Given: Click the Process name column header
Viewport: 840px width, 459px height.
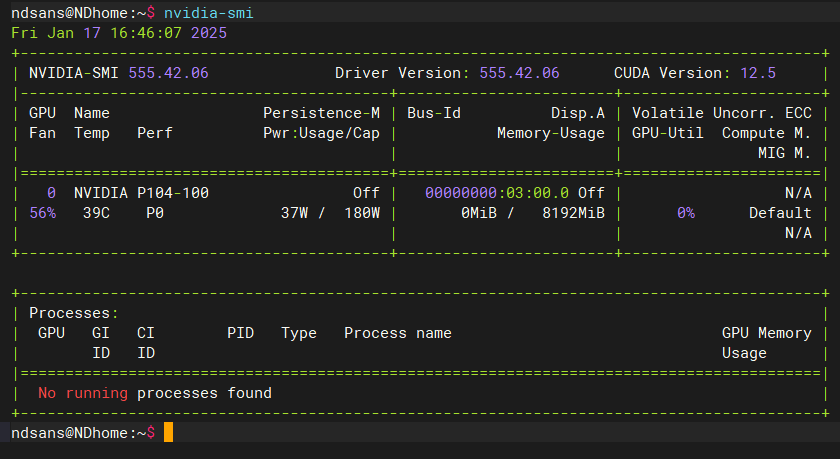Looking at the screenshot, I should coord(398,333).
